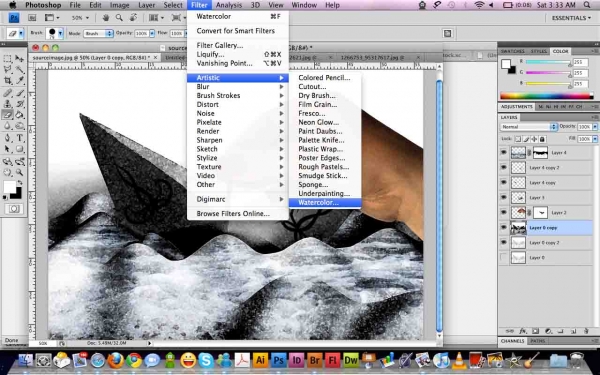Select the Blur tool
Viewport: 600px width, 375px height.
click(x=7, y=126)
